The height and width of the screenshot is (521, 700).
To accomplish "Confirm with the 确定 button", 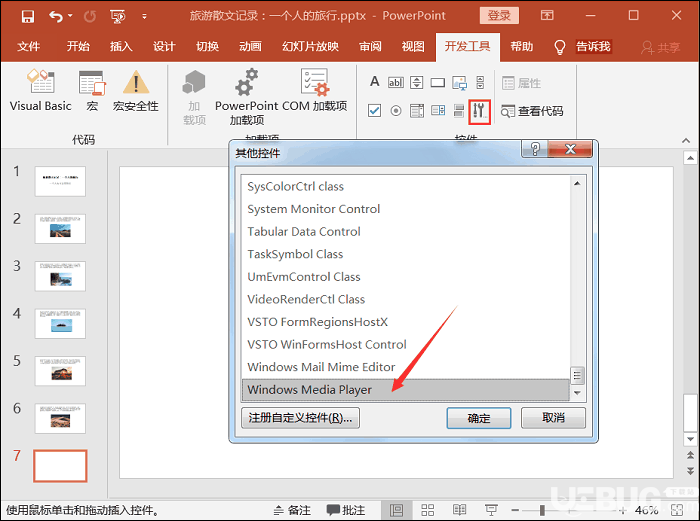I will pos(479,418).
